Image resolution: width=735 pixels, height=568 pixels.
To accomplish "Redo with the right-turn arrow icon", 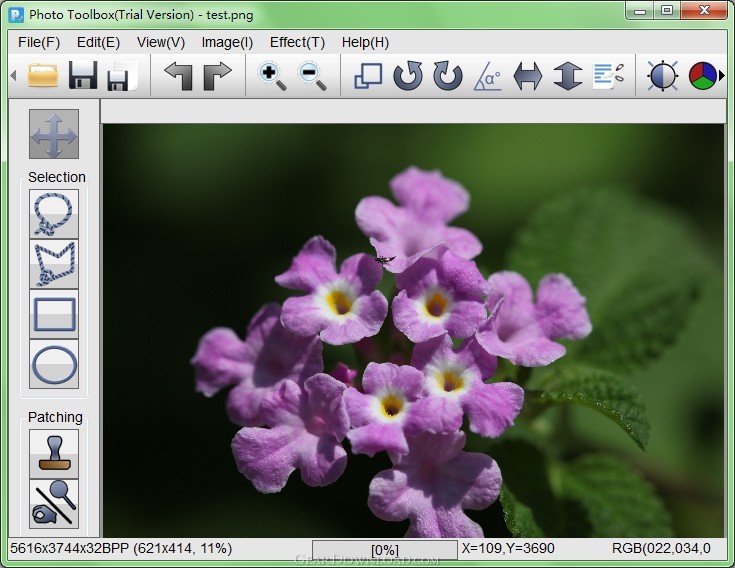I will click(218, 75).
